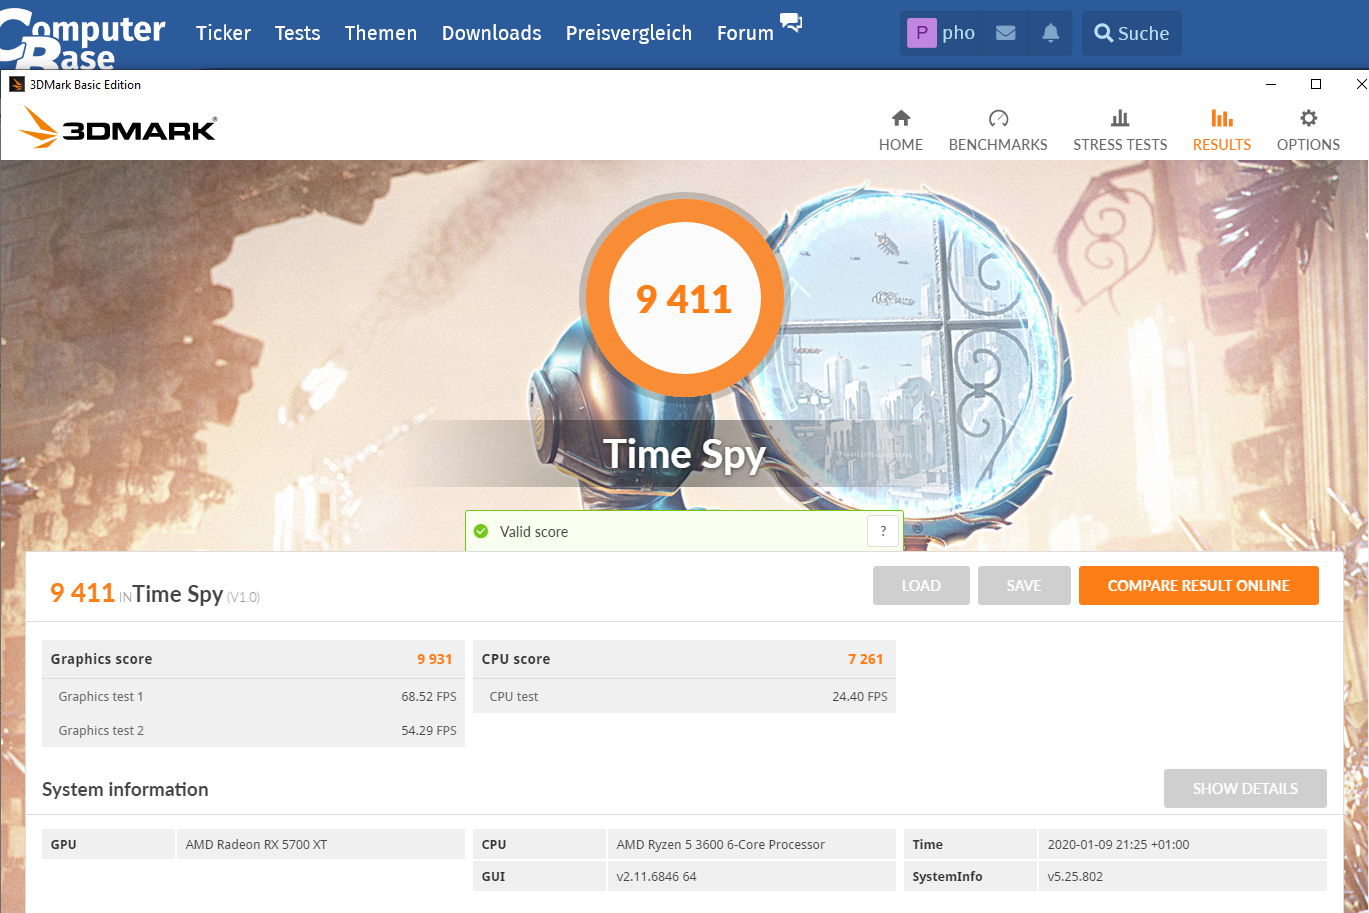The width and height of the screenshot is (1369, 913).
Task: Click the CPU score value 7 261
Action: tap(866, 659)
